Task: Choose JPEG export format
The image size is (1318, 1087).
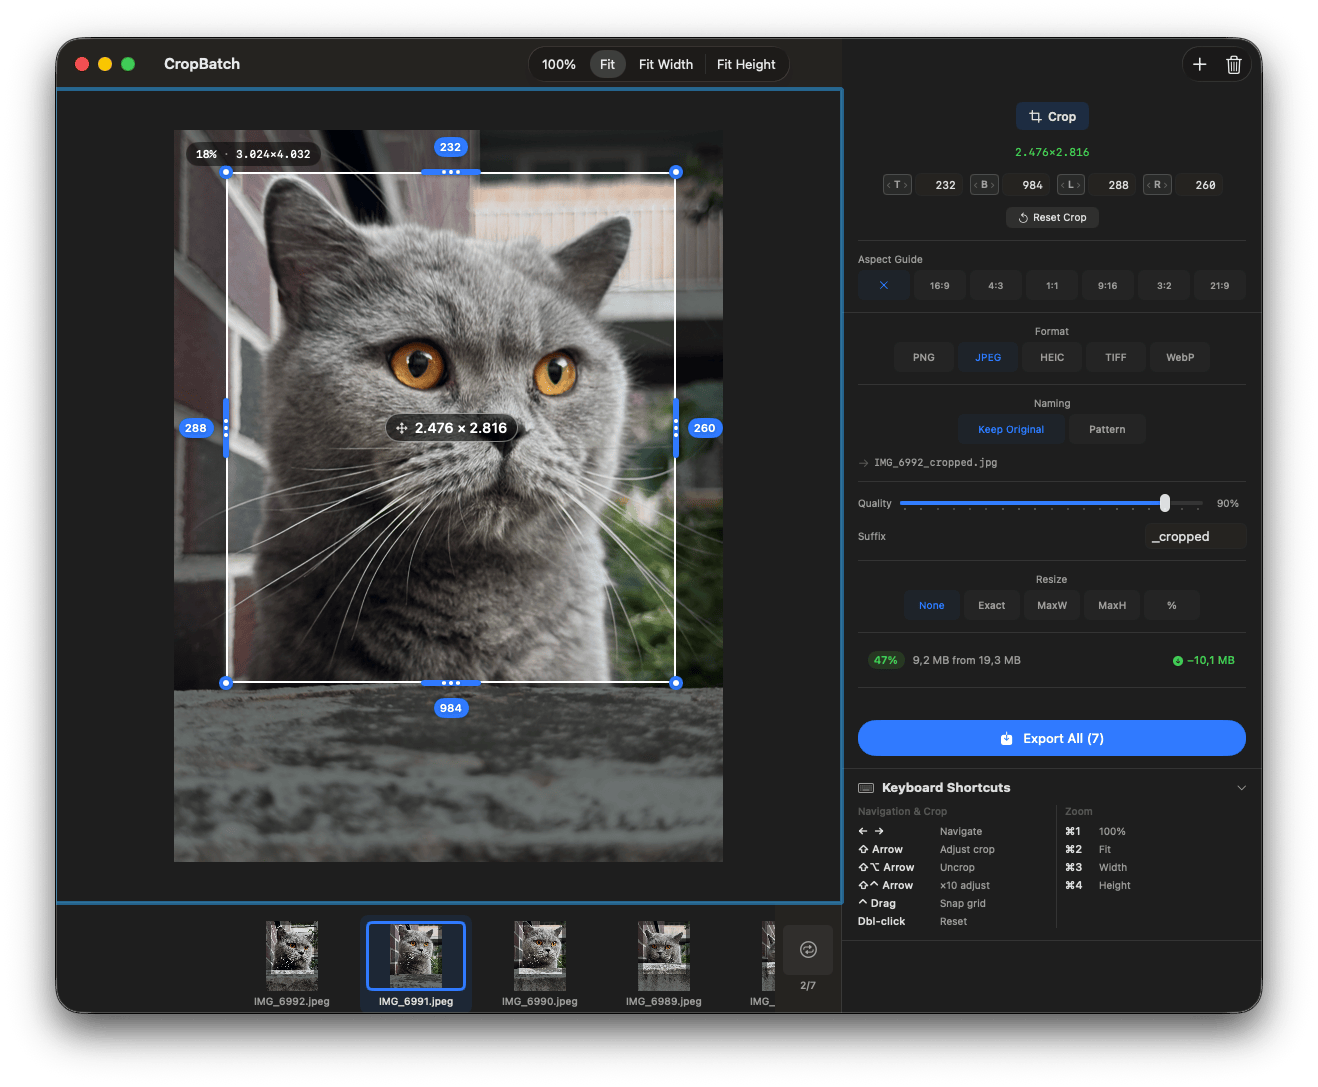Action: click(x=988, y=357)
